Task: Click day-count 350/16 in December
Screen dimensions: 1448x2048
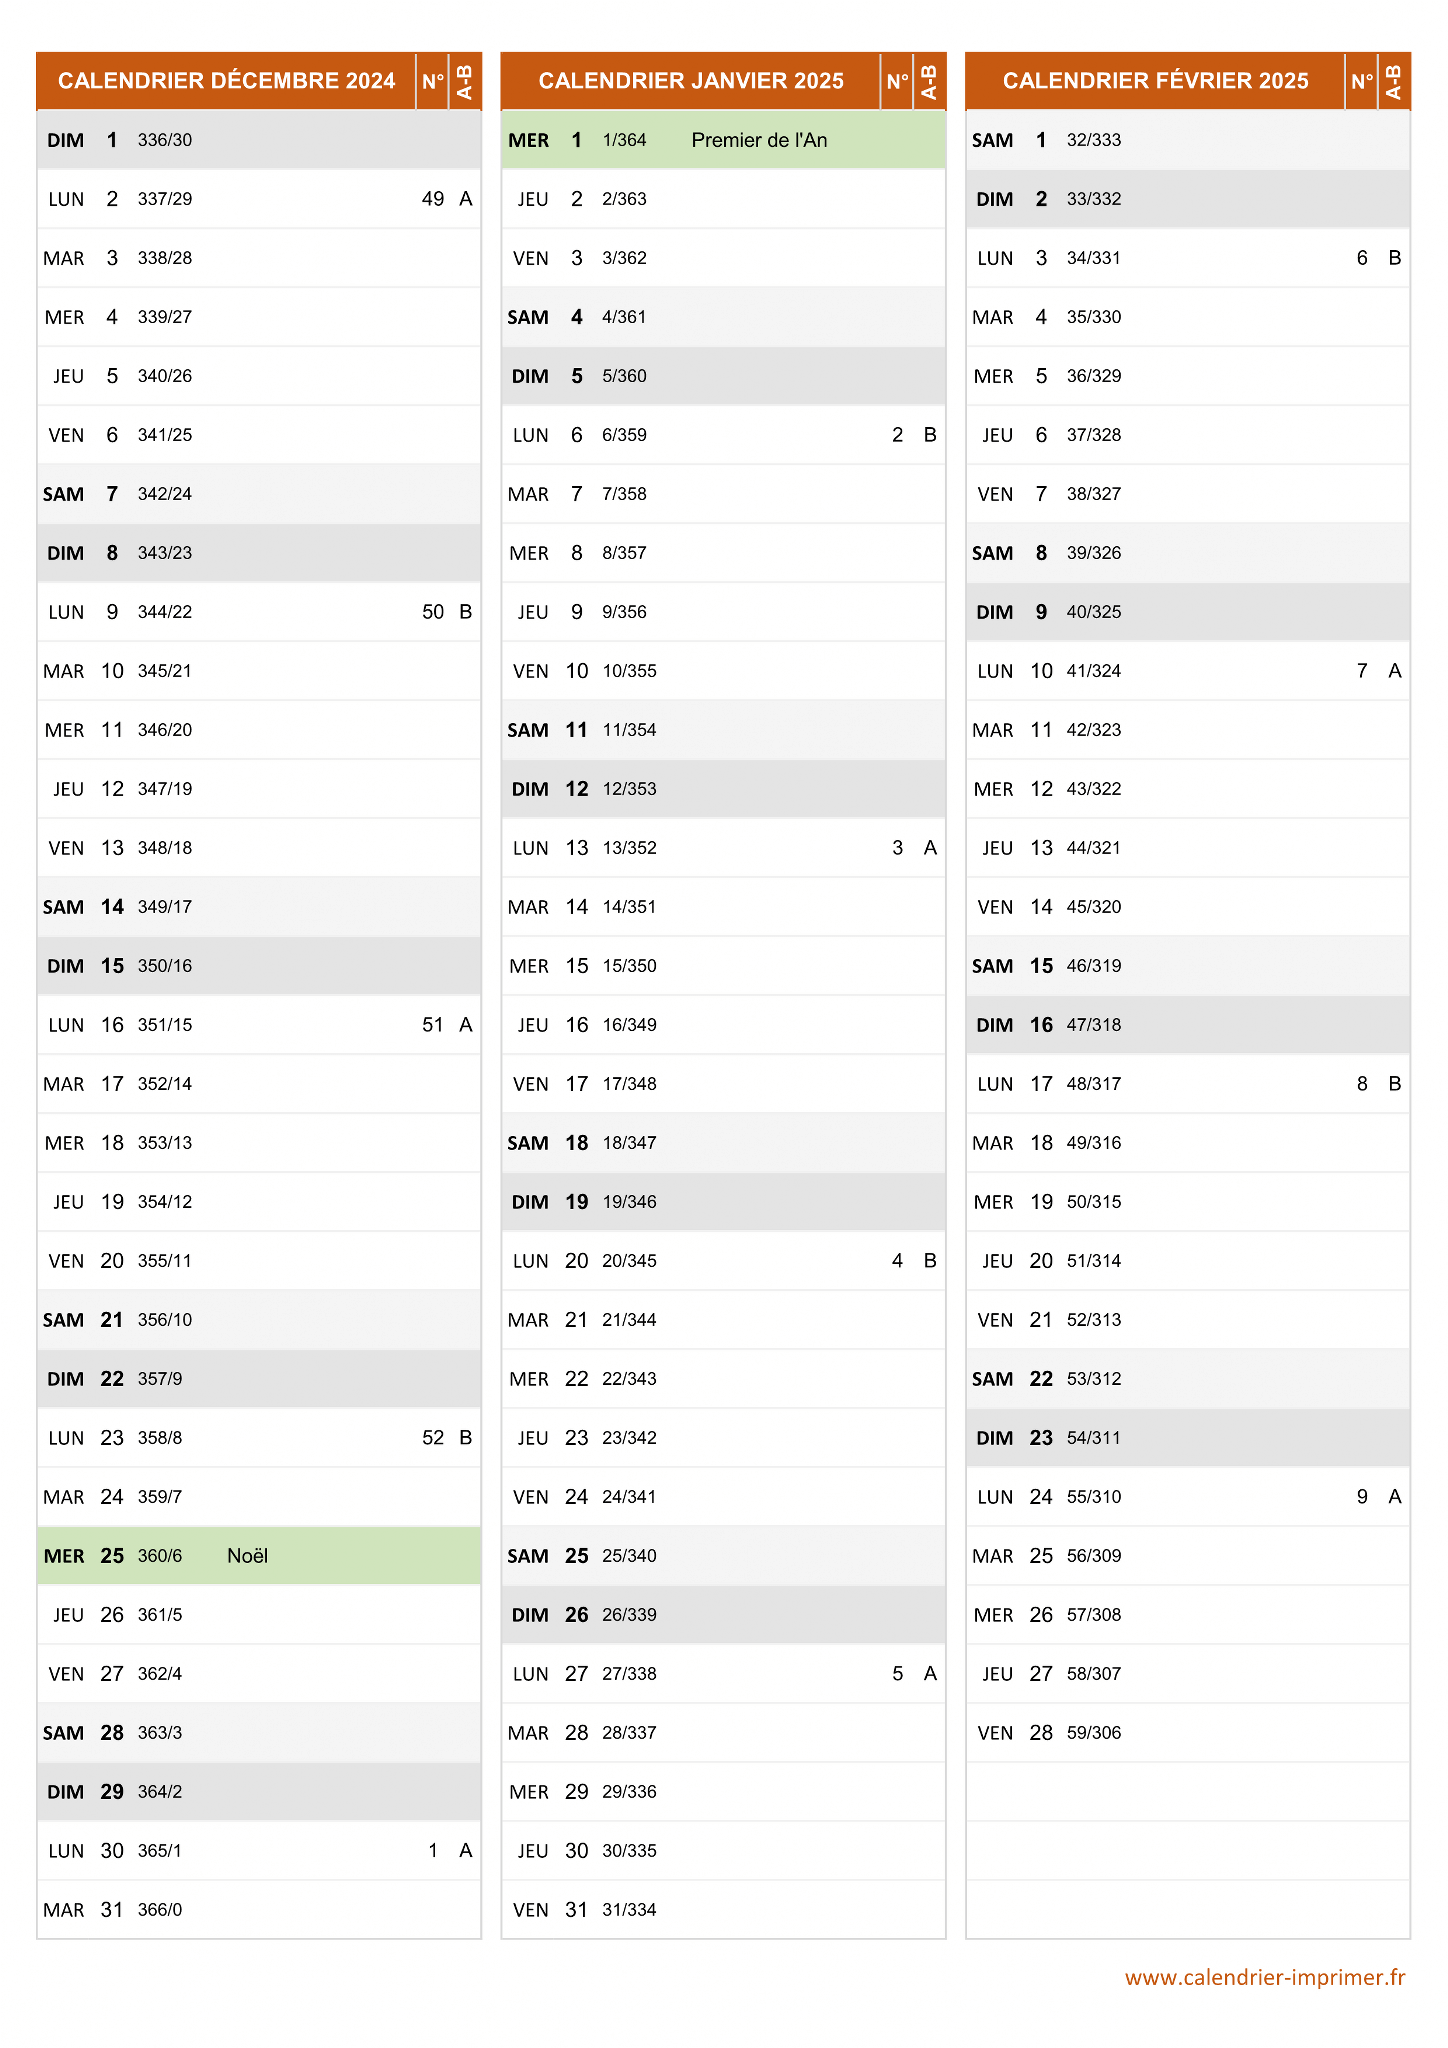Action: tap(165, 966)
